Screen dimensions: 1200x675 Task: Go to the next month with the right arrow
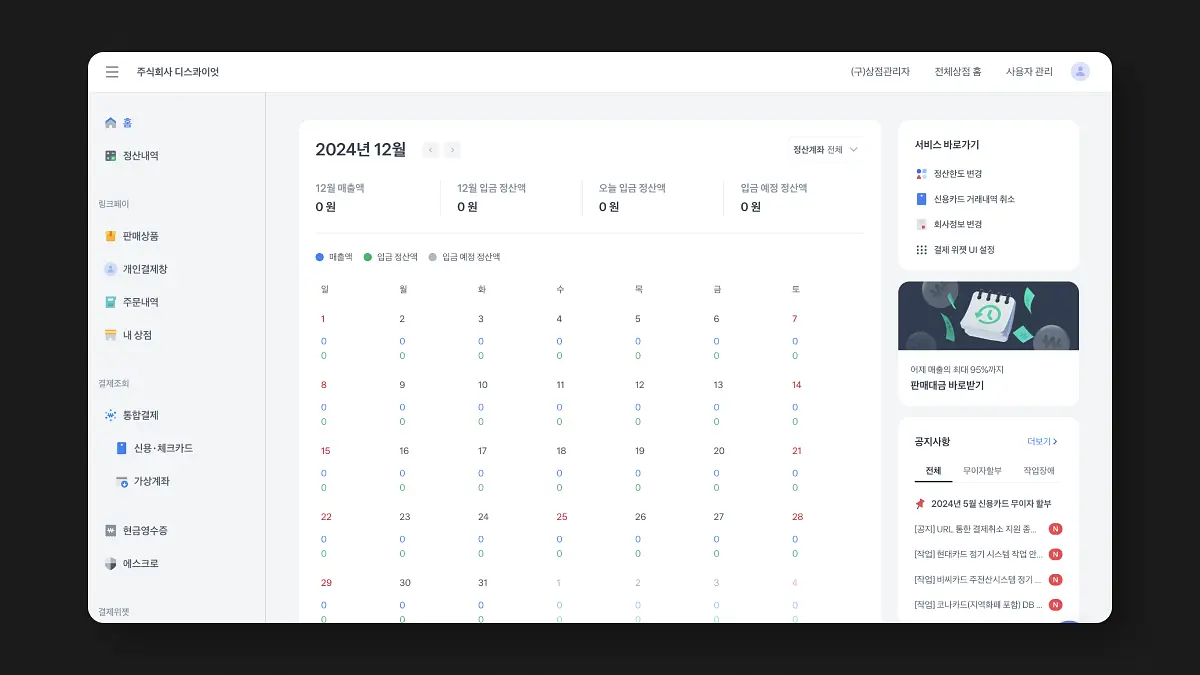[452, 150]
